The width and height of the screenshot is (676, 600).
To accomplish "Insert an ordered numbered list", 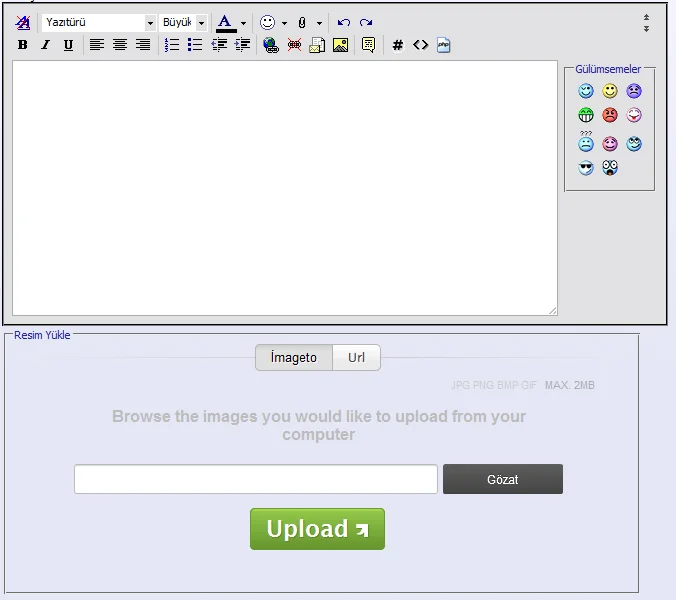I will tap(172, 45).
